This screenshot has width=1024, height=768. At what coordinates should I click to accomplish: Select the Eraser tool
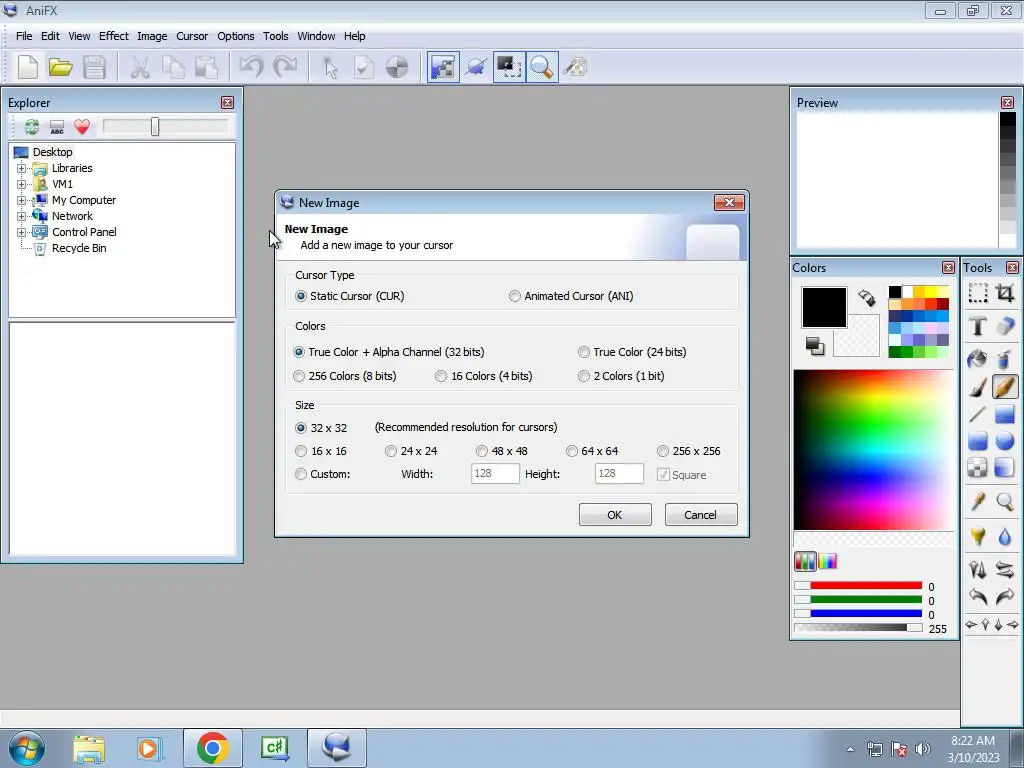[x=1005, y=325]
